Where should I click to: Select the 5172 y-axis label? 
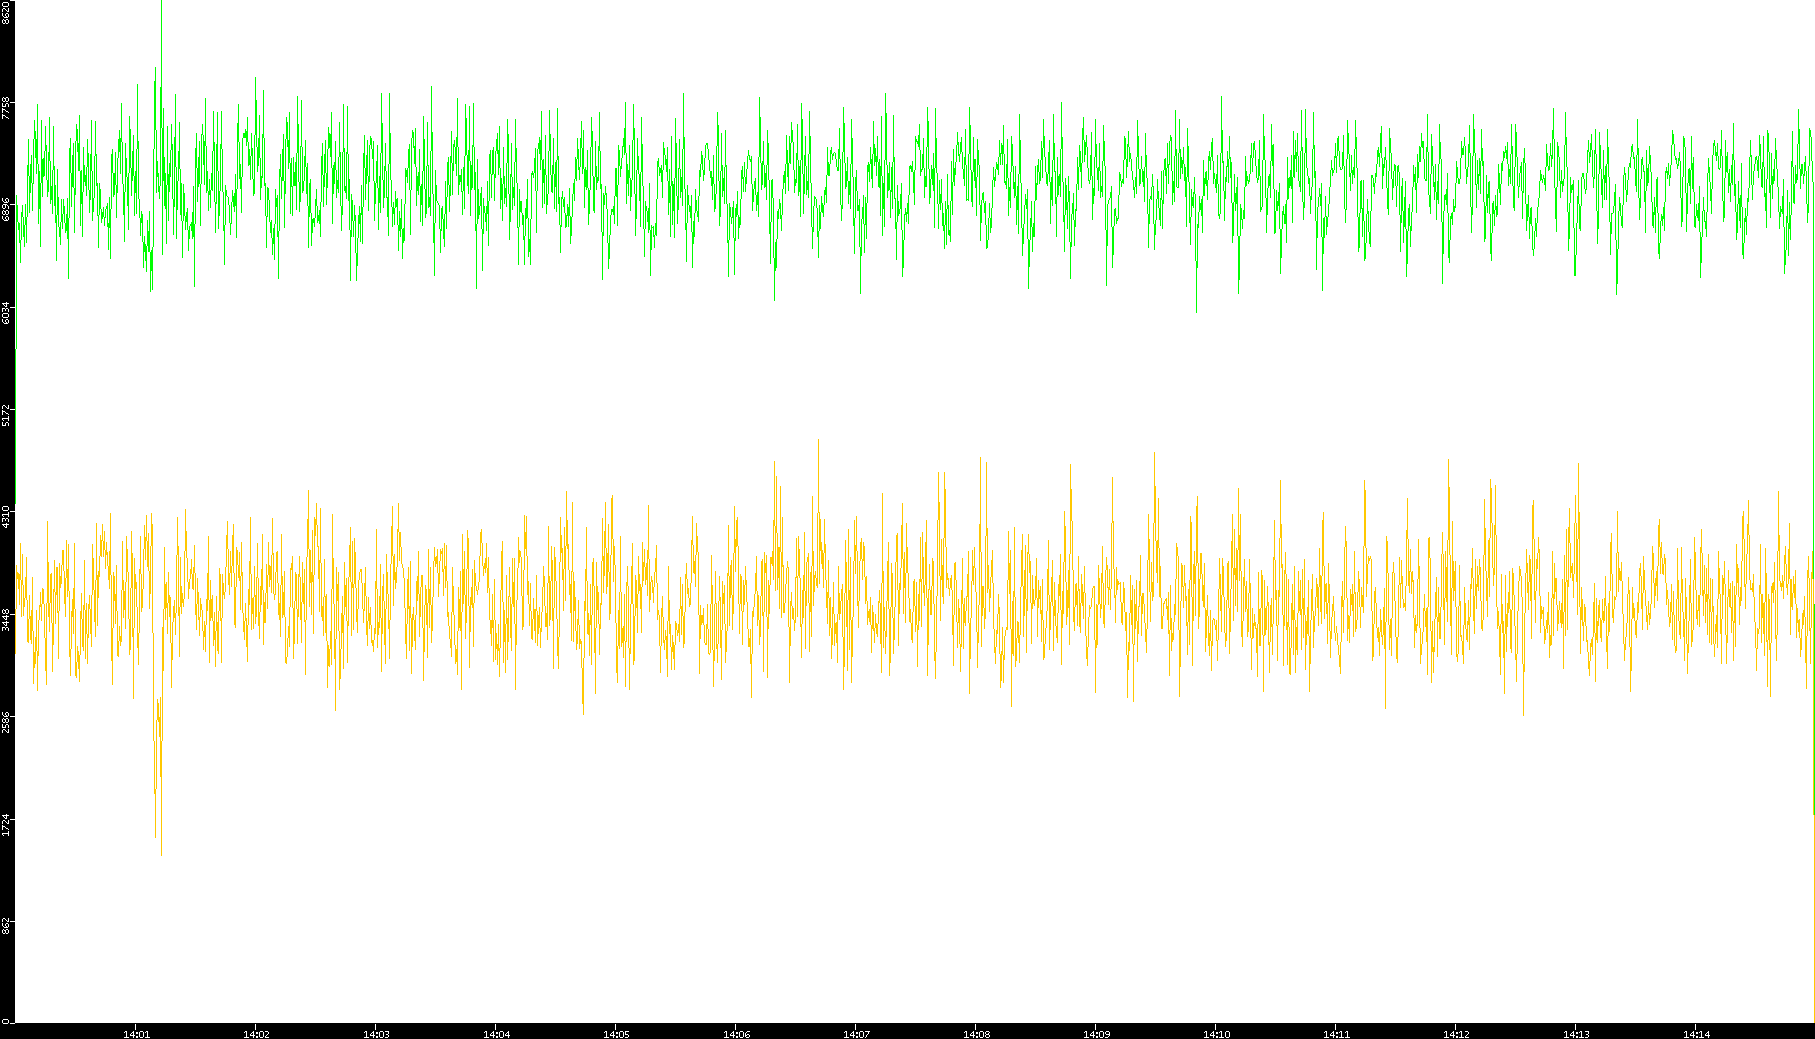[7, 414]
